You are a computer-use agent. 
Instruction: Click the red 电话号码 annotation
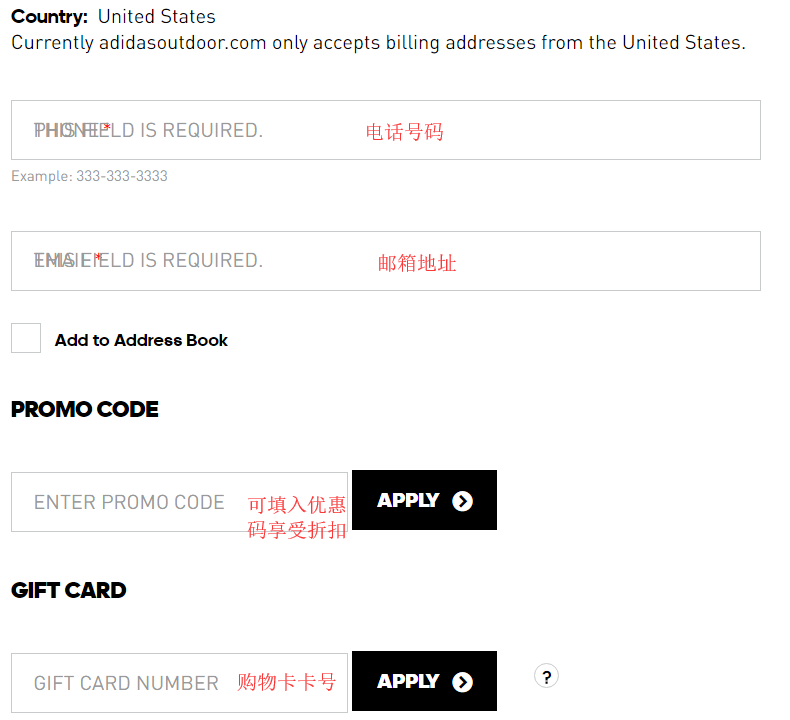pos(404,131)
